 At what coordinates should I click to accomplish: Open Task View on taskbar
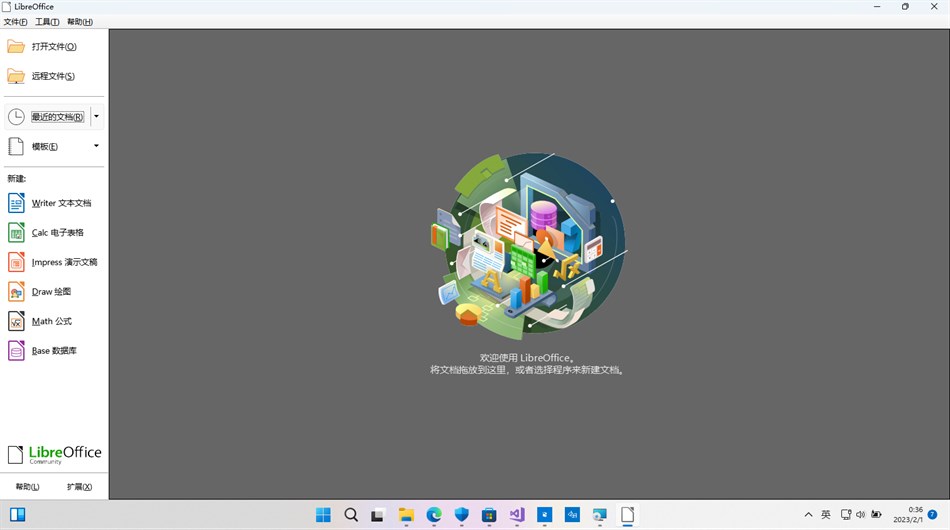point(377,515)
